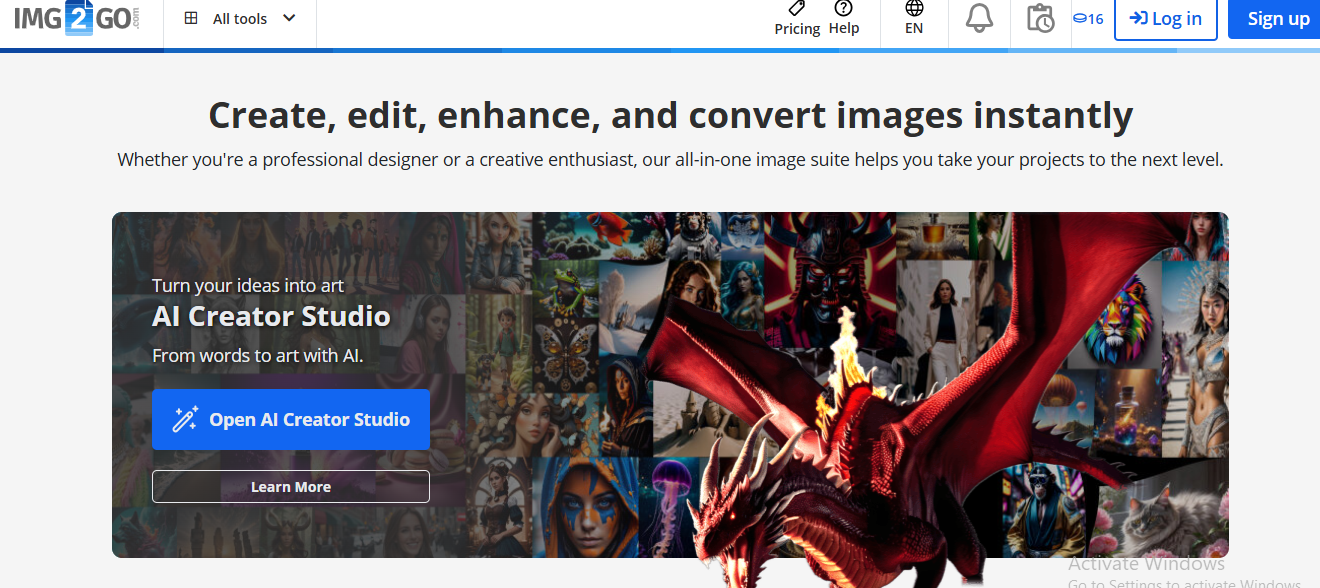Click the clipboard history clock icon
1320x588 pixels.
click(x=1040, y=18)
